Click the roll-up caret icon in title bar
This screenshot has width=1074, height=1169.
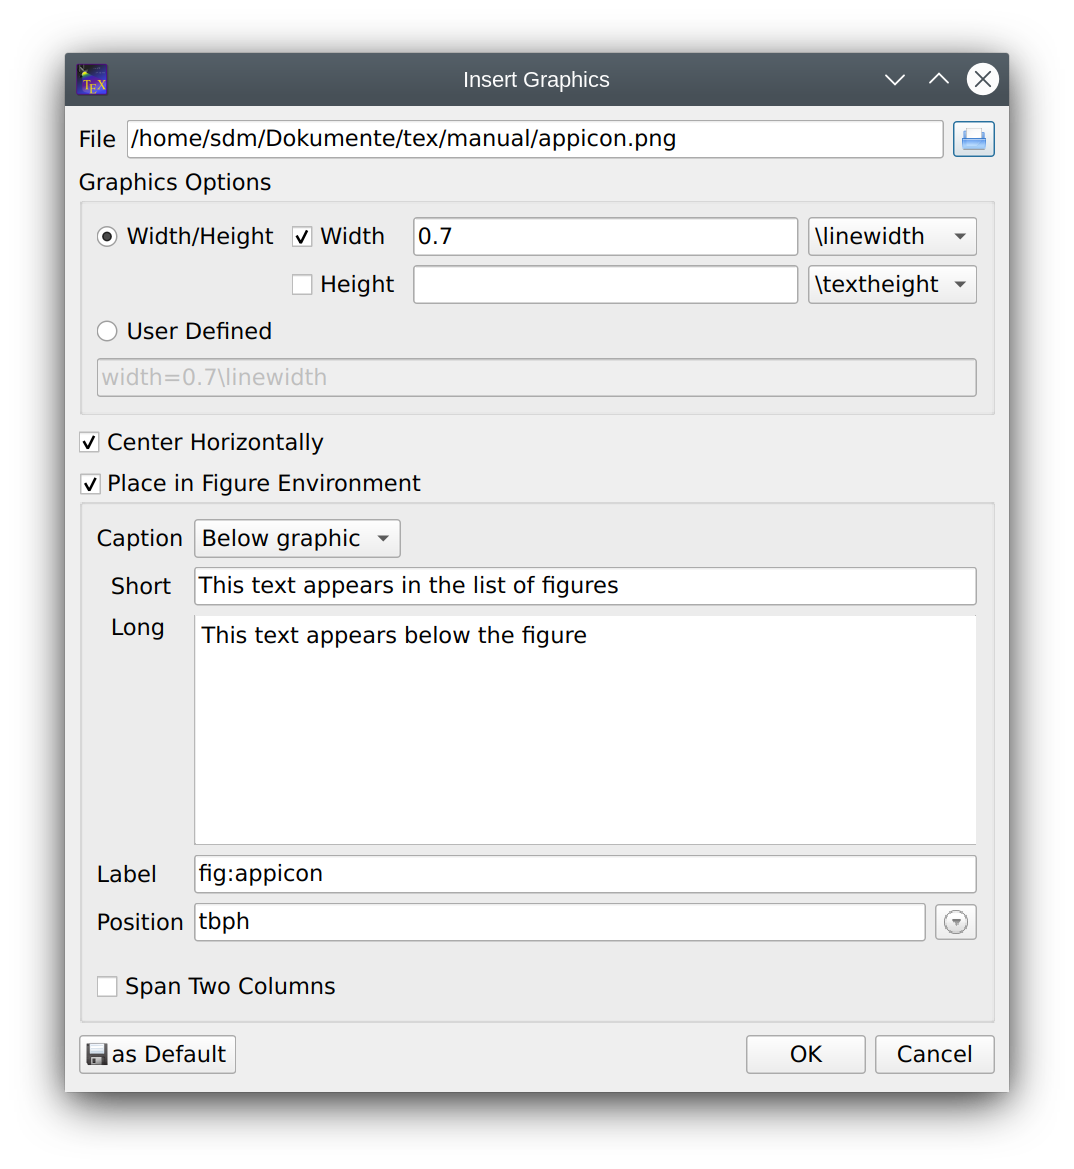938,79
